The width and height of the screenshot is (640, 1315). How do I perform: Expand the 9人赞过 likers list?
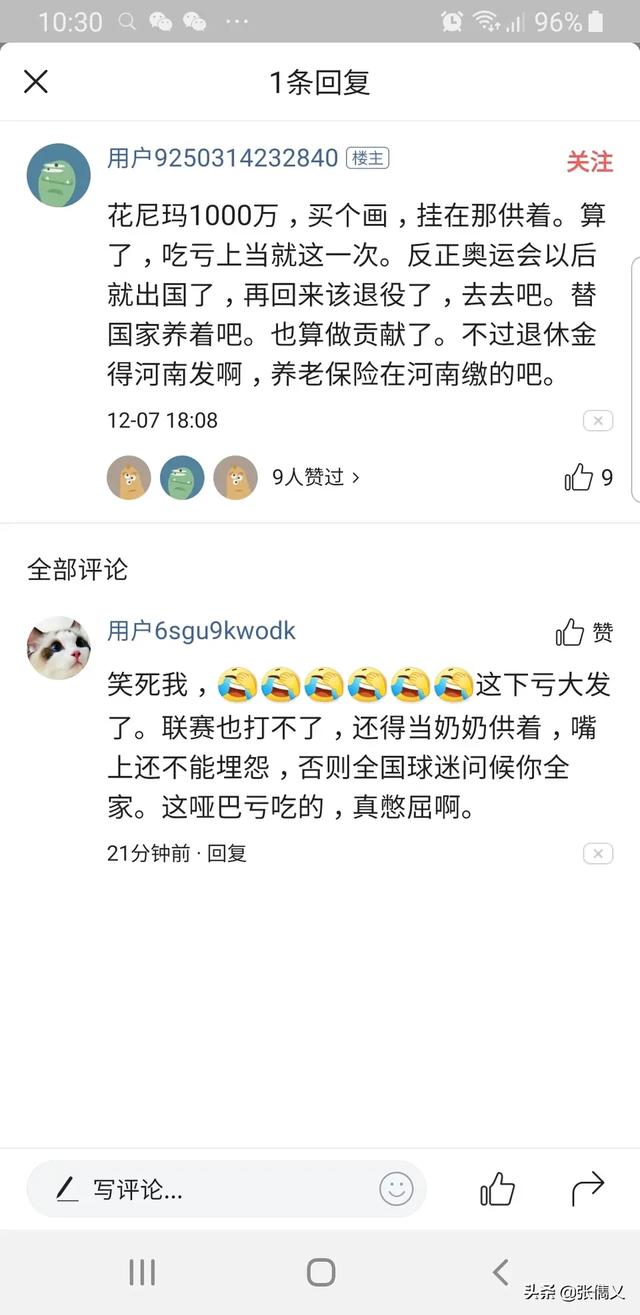316,477
